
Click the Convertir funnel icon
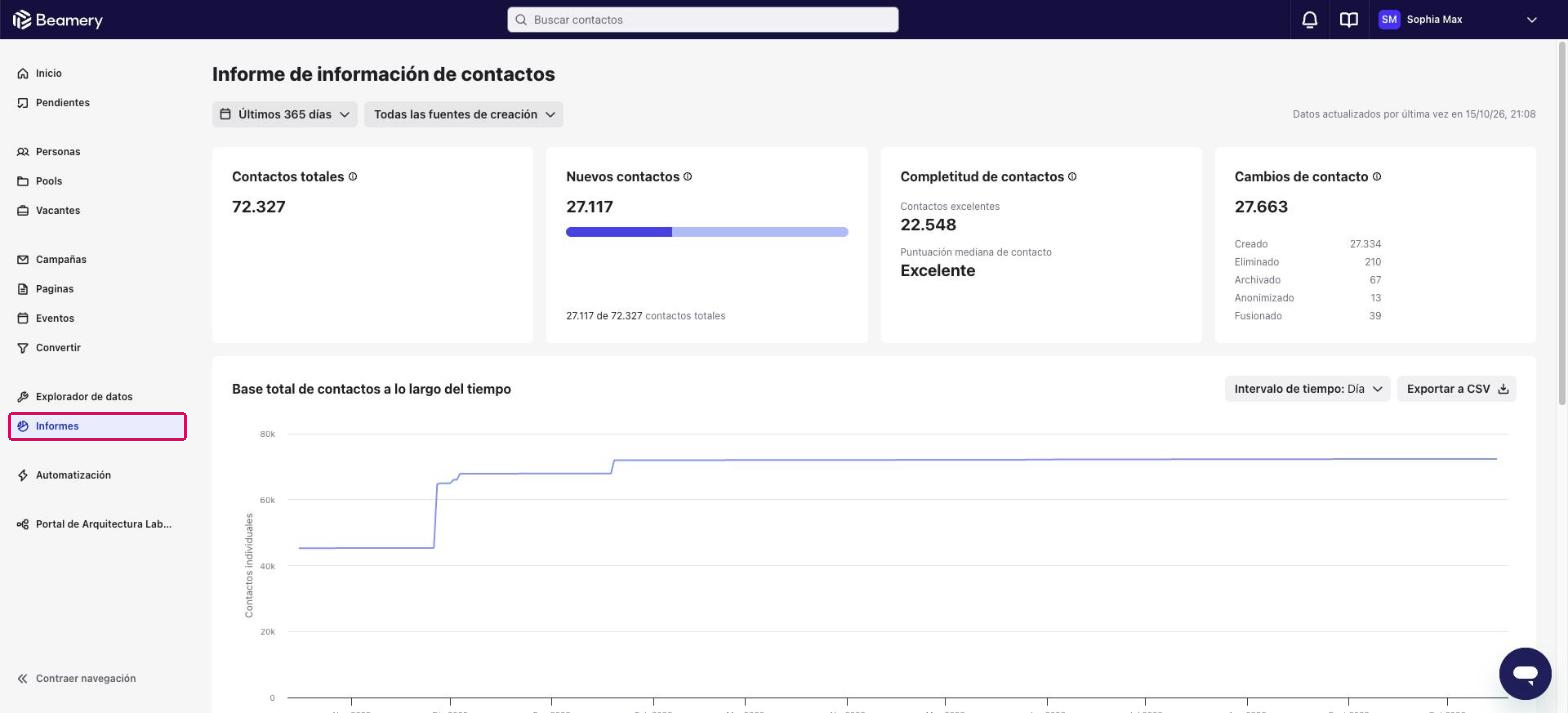(x=23, y=348)
